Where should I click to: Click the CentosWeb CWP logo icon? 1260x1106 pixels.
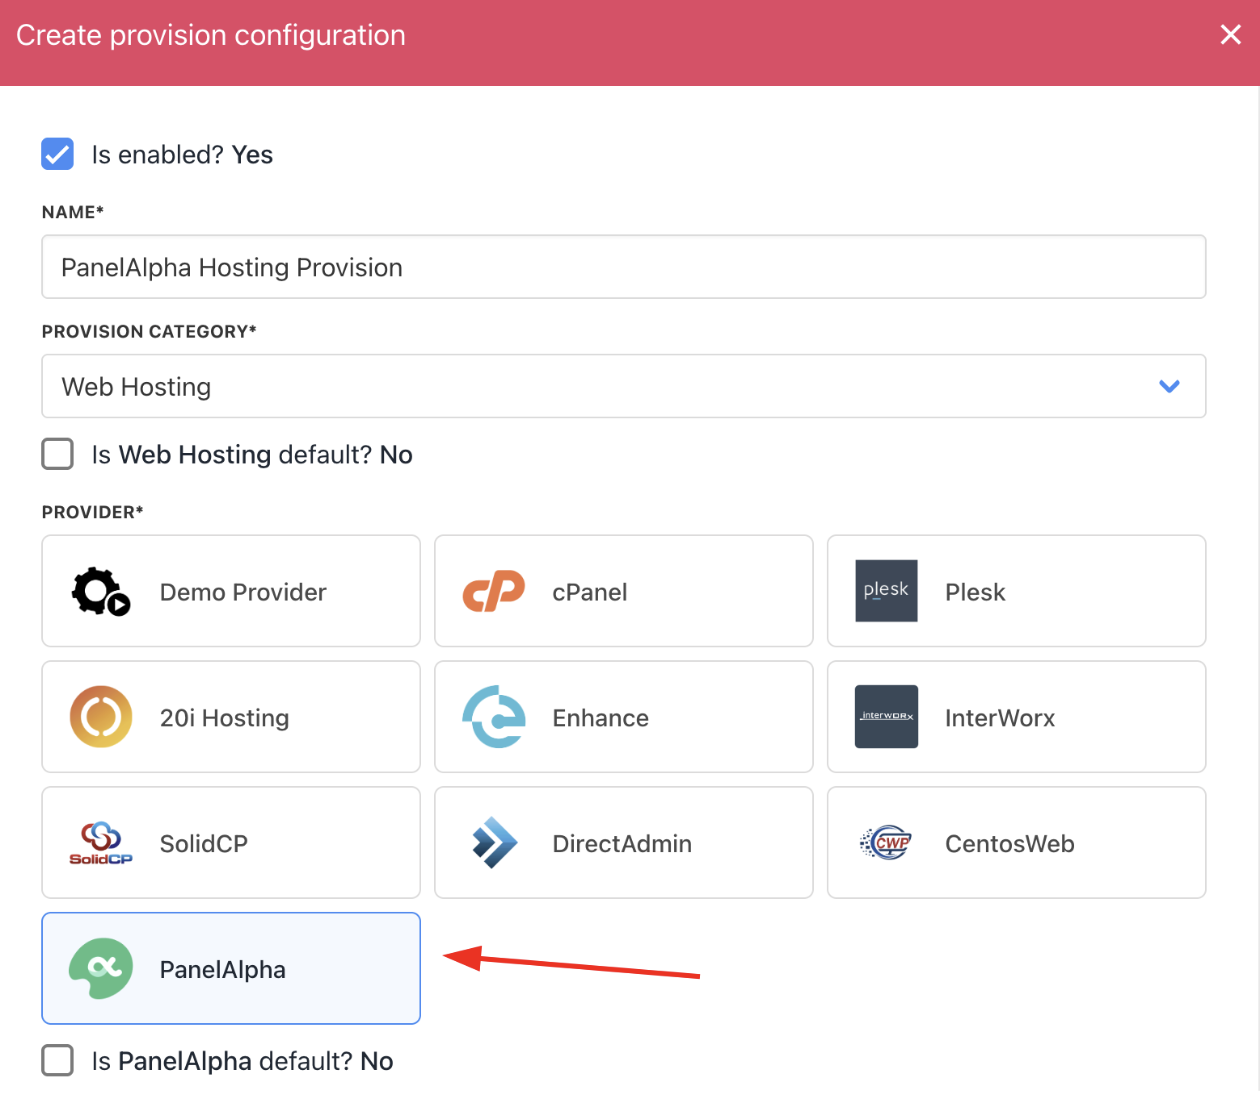(886, 843)
